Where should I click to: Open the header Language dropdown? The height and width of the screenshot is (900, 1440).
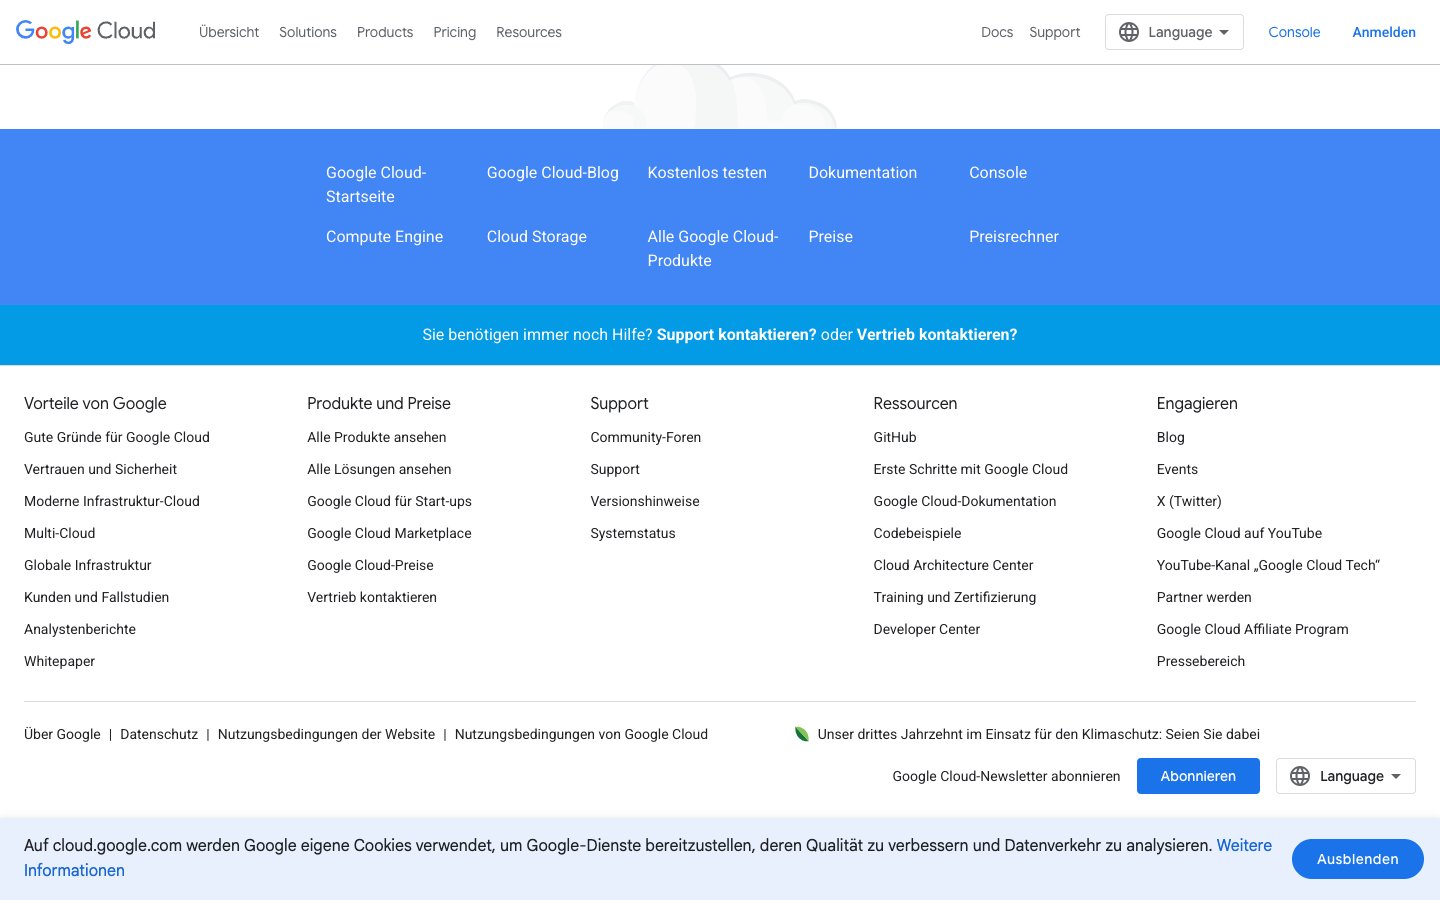point(1173,32)
